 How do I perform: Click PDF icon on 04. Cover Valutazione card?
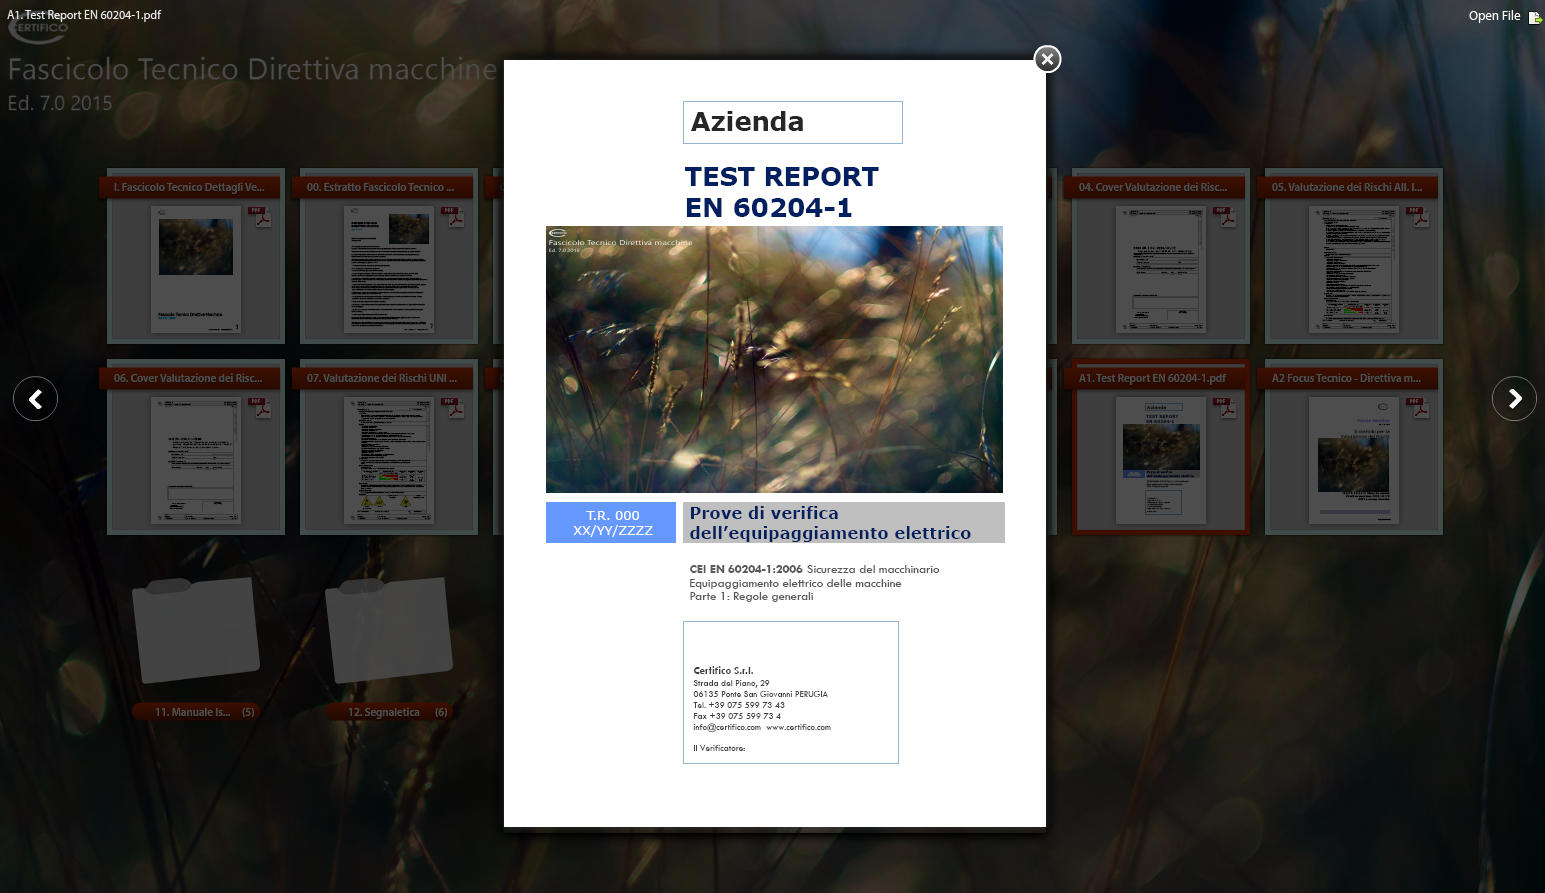(x=1227, y=217)
